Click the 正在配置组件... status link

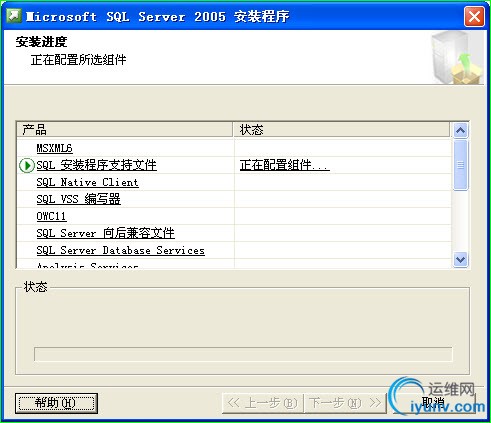pos(285,165)
